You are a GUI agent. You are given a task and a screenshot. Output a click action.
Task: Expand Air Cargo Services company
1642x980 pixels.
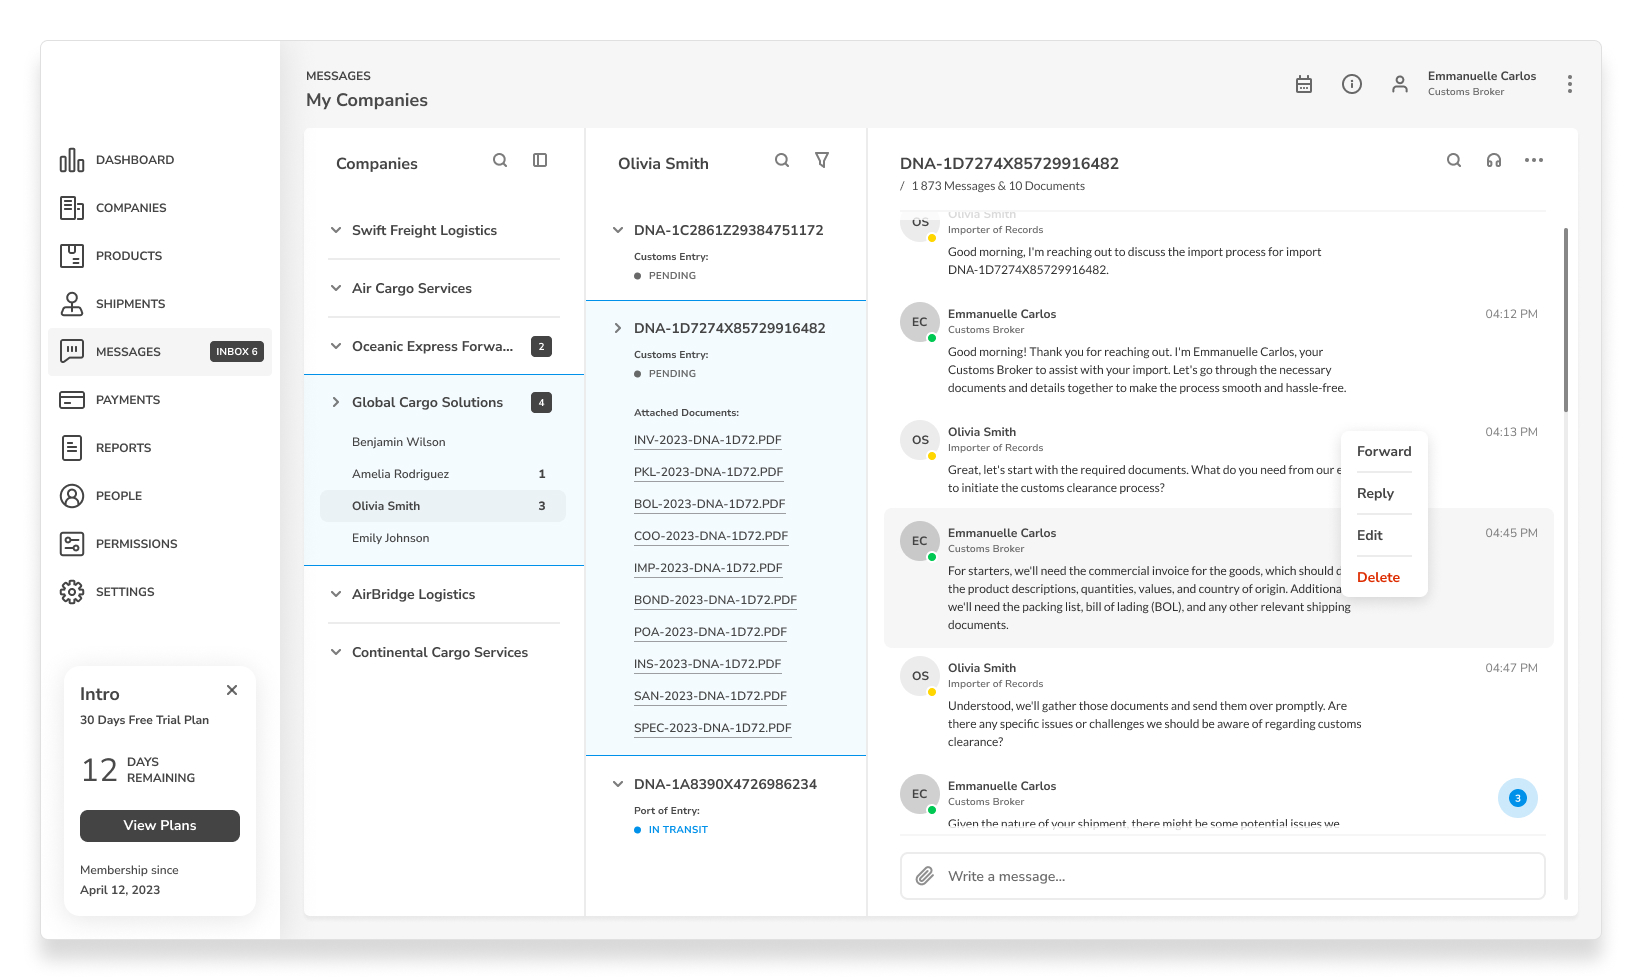(336, 288)
